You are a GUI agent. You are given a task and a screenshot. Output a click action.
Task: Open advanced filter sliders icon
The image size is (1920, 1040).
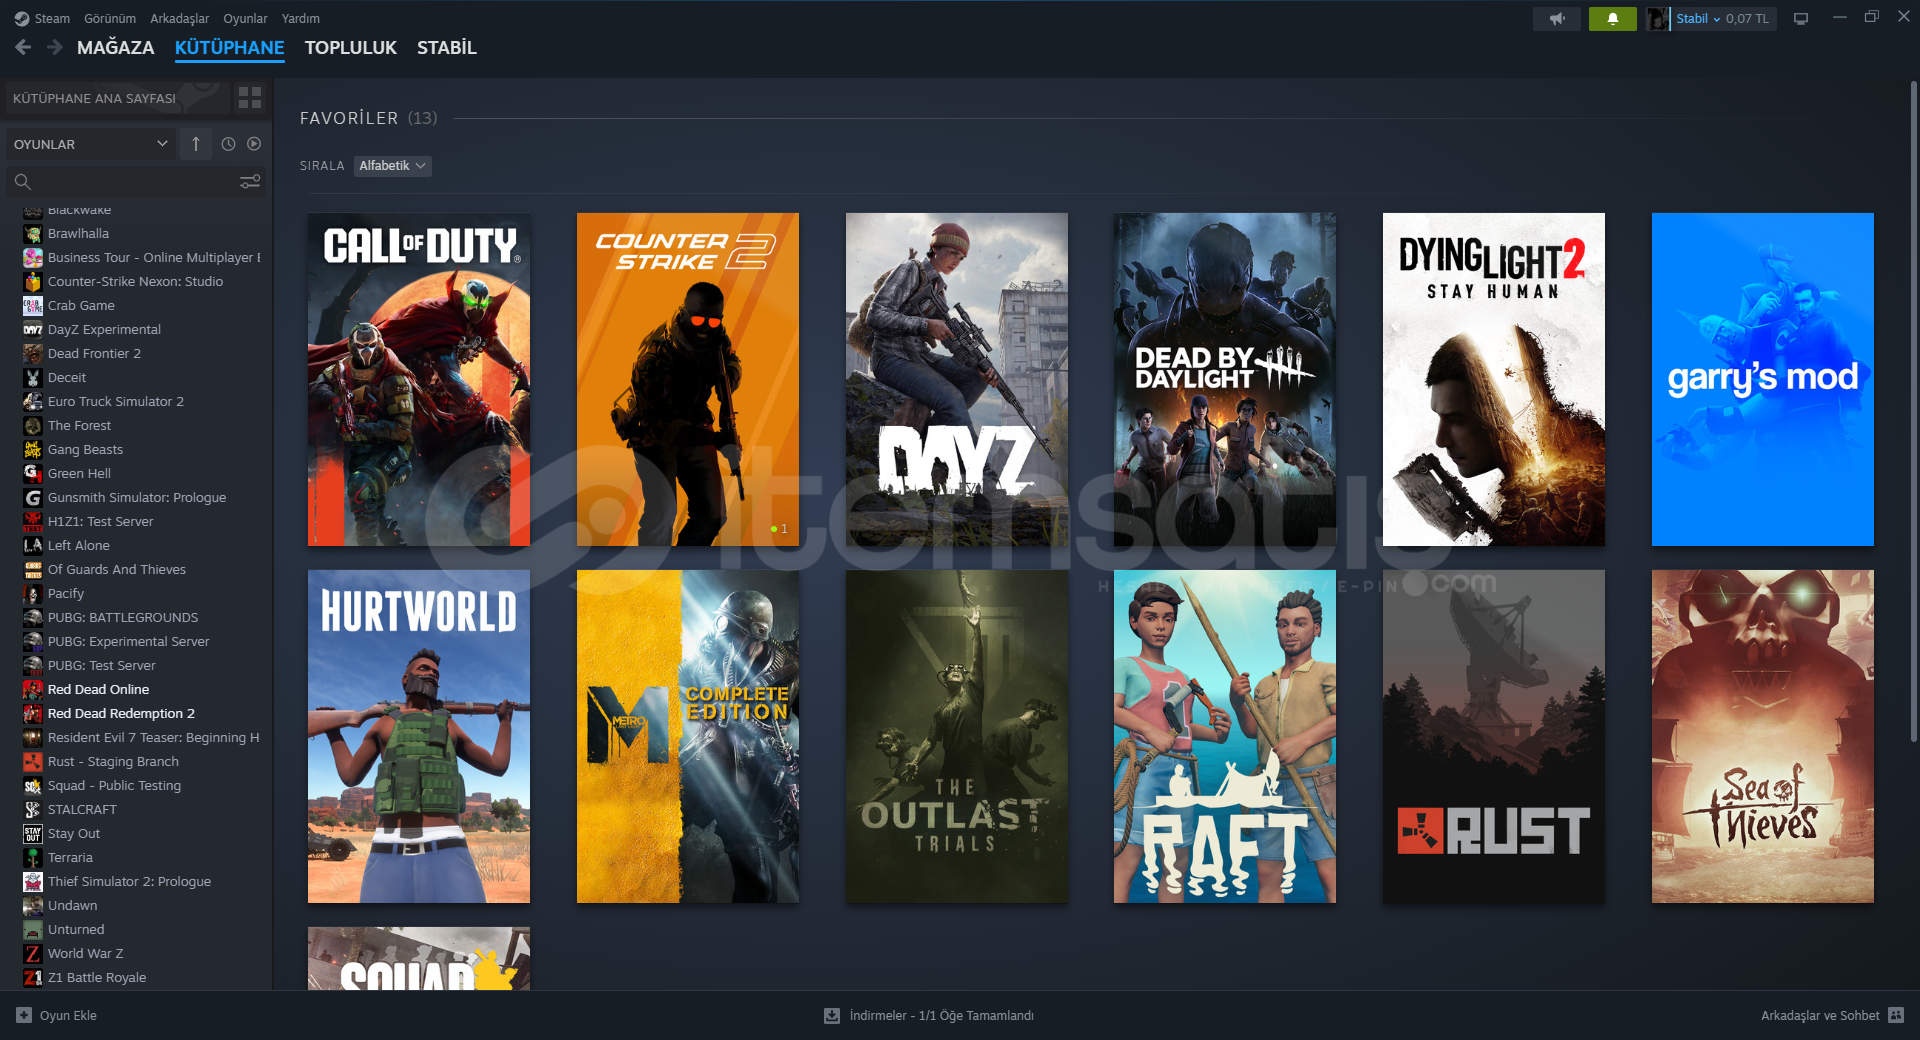tap(250, 181)
